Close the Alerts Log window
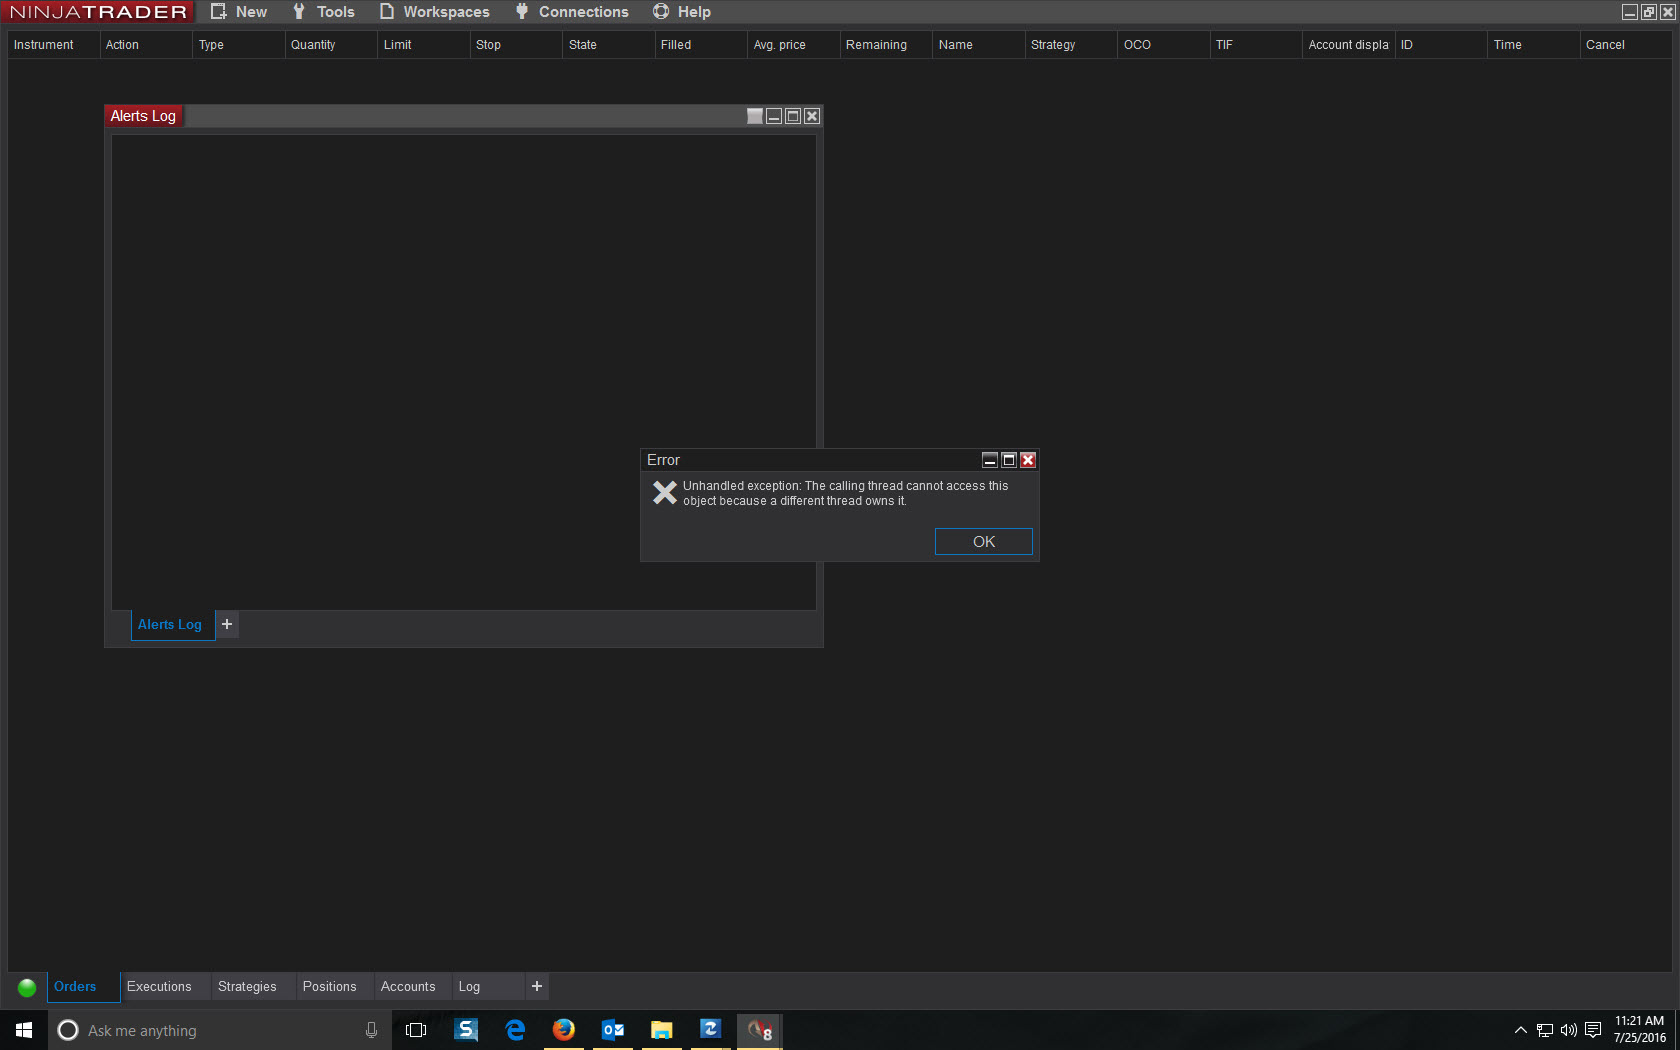The image size is (1680, 1050). pyautogui.click(x=812, y=116)
